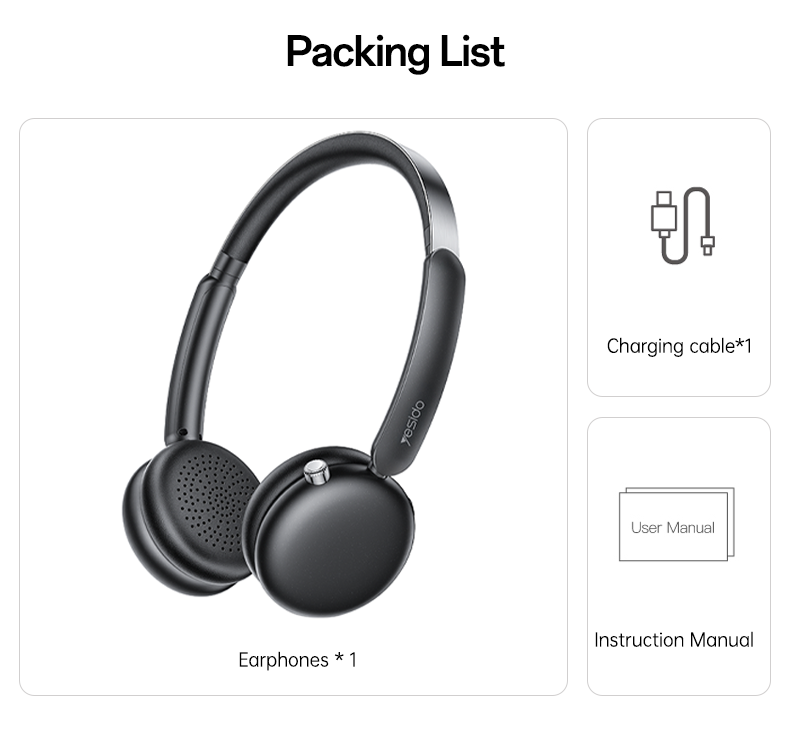
Task: Click the User Manual booklet icon
Action: coord(677,524)
